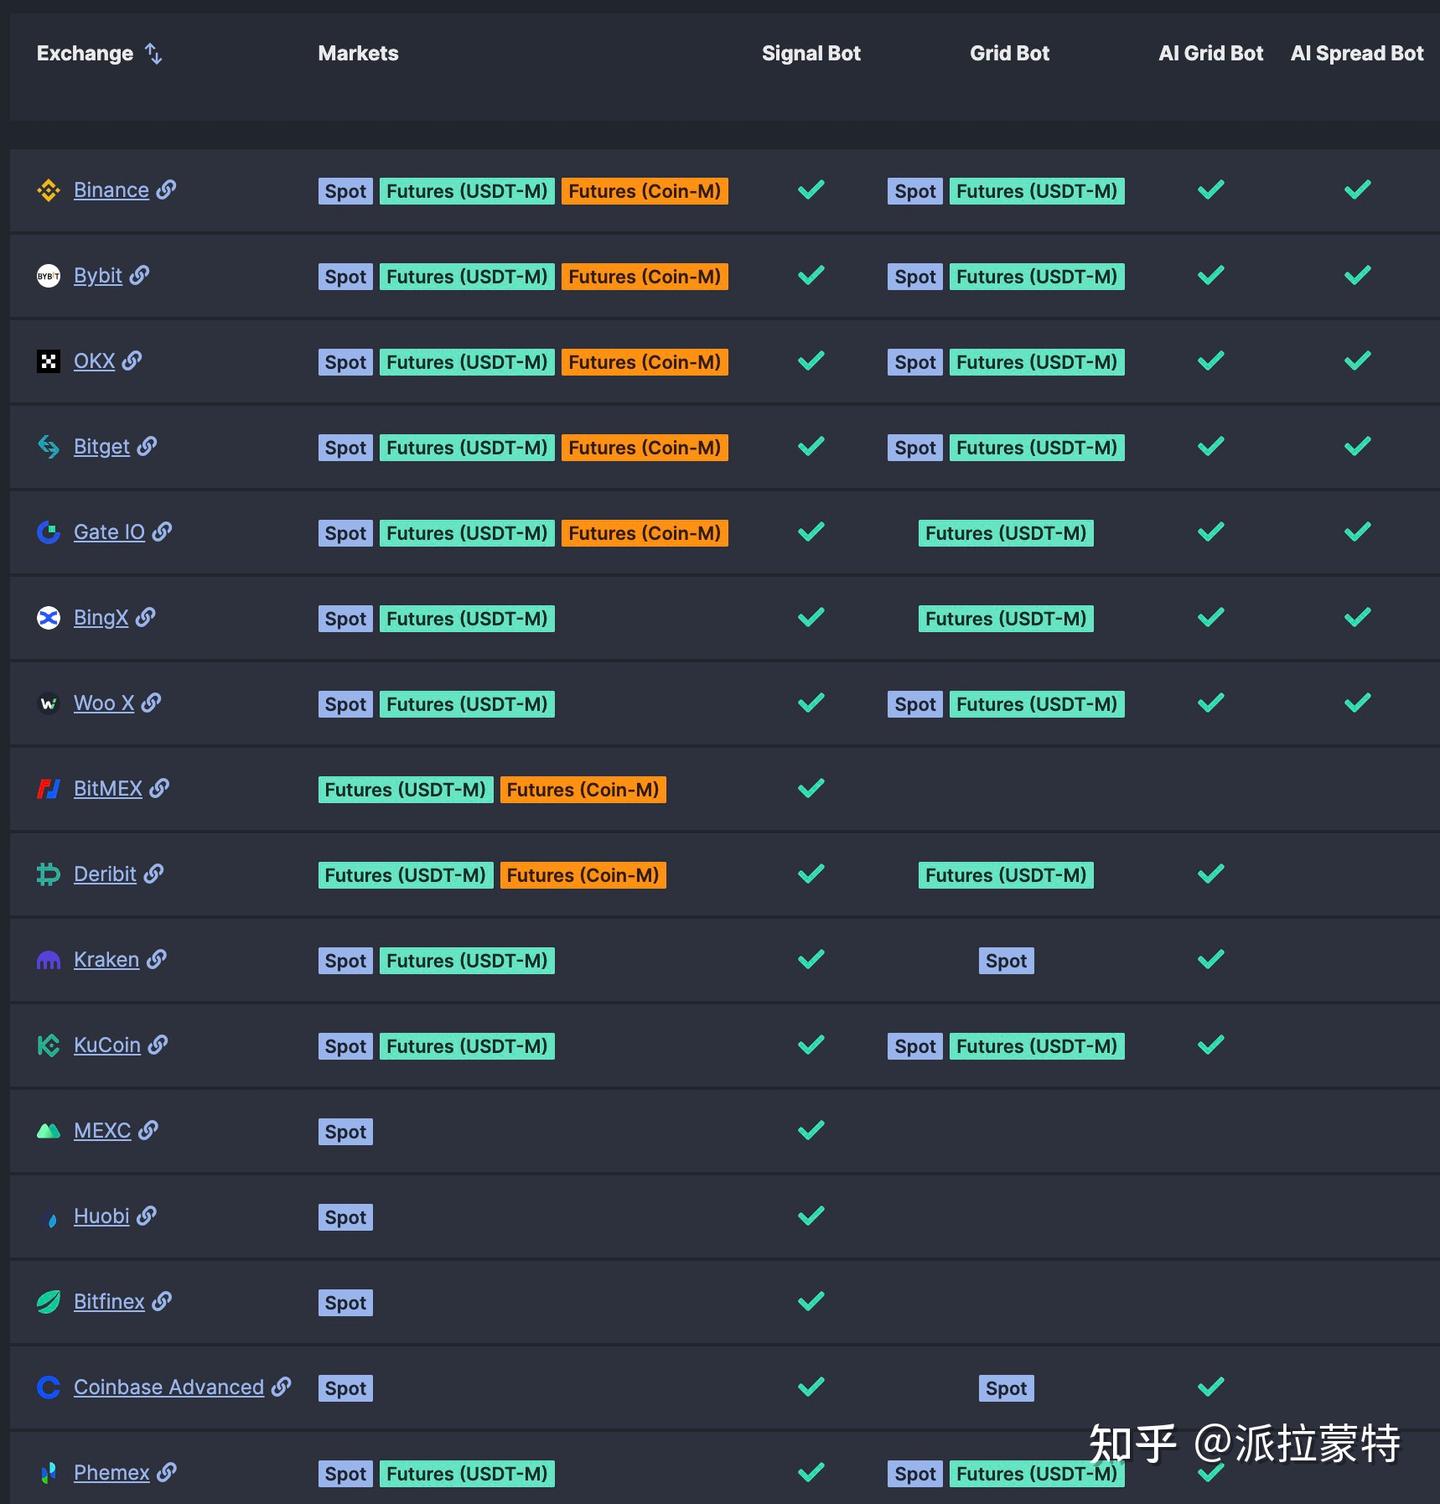Open Binance's external link icon
Image resolution: width=1440 pixels, height=1504 pixels.
click(166, 190)
